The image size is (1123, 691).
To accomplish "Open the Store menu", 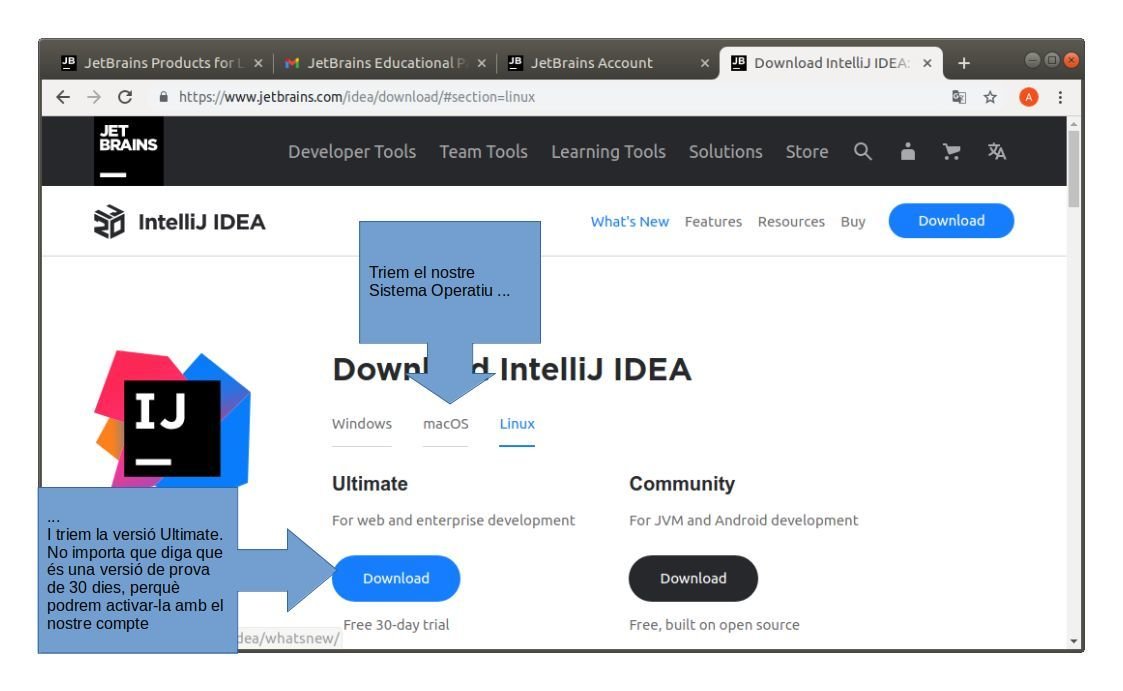I will click(806, 152).
